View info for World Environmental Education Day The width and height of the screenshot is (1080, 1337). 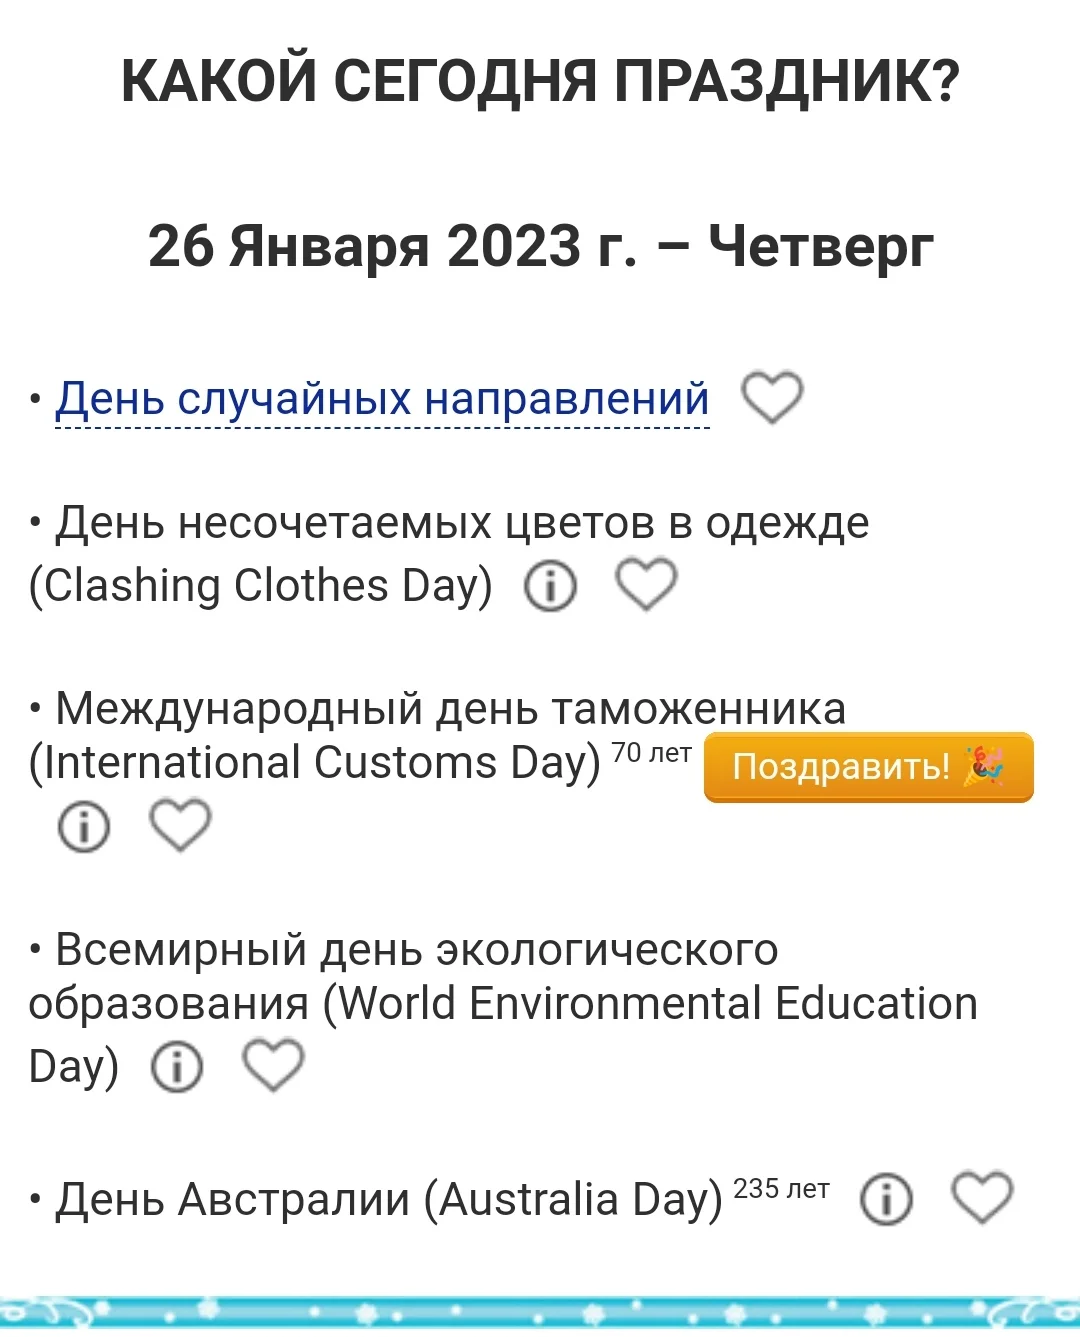[x=177, y=1066]
